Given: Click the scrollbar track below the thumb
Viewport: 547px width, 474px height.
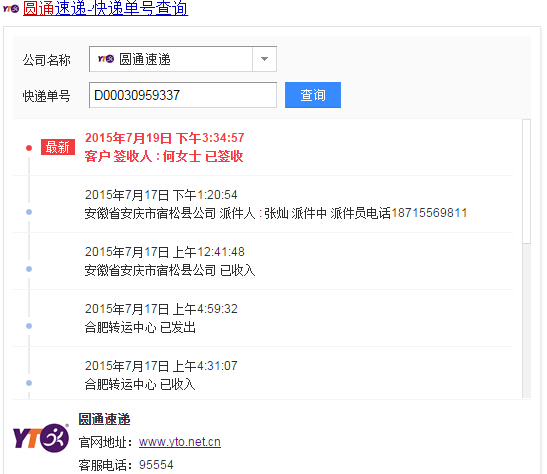Looking at the screenshot, I should pyautogui.click(x=526, y=321).
